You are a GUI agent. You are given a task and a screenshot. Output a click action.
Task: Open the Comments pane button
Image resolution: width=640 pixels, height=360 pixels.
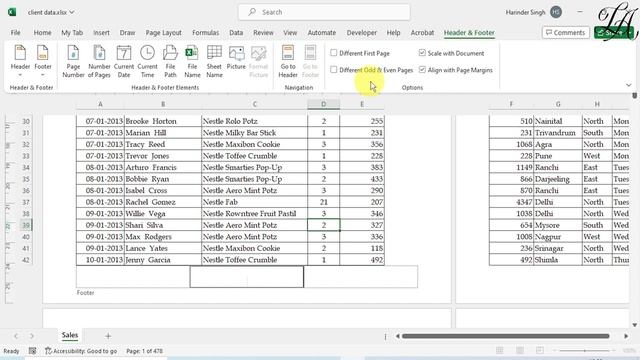566,33
